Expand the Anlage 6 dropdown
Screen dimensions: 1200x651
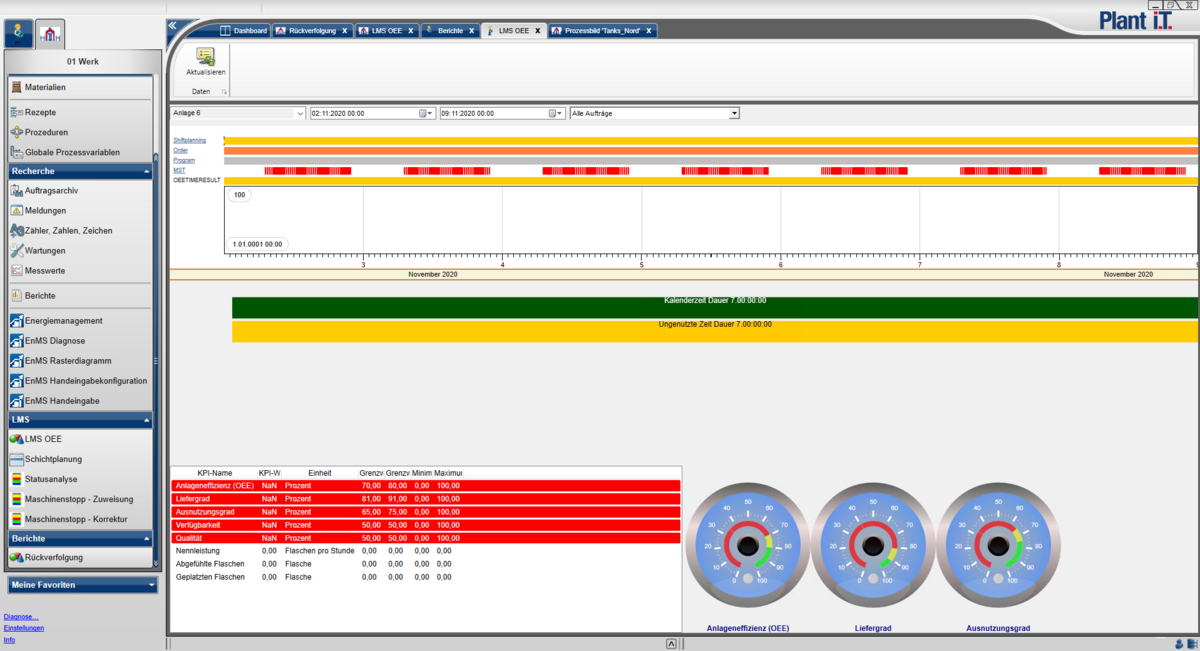click(300, 114)
